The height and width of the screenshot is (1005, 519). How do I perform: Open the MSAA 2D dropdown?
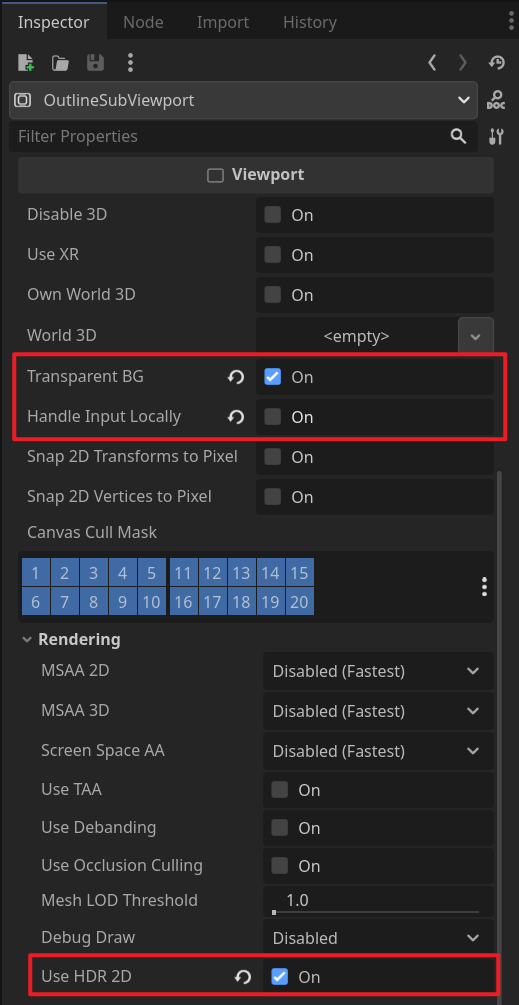point(378,671)
